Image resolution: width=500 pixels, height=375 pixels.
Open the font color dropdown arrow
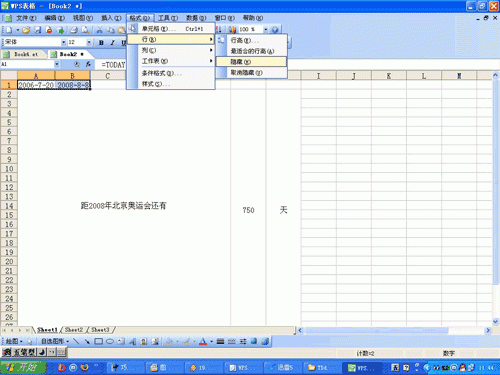[x=211, y=342]
